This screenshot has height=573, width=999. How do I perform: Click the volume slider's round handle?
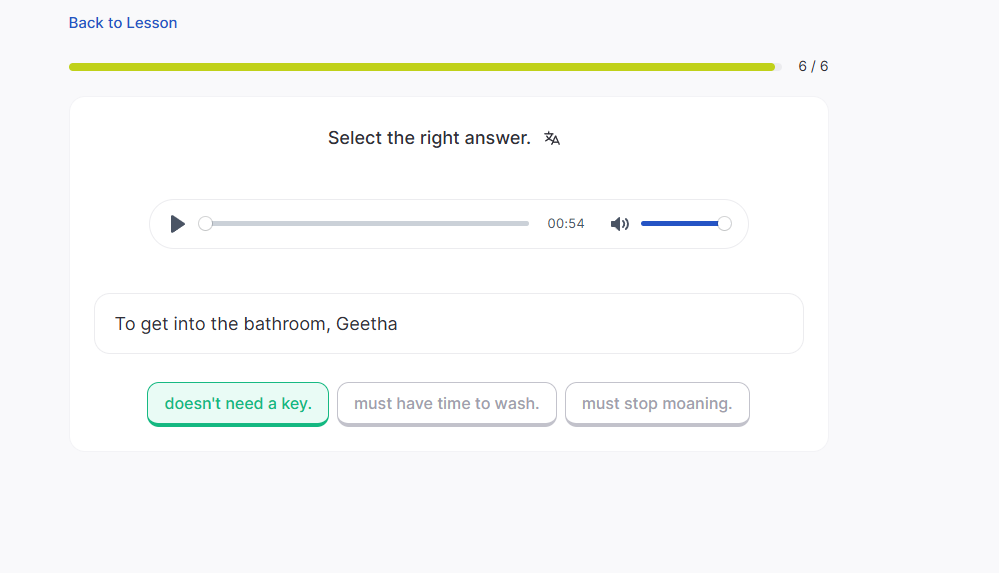click(x=725, y=224)
